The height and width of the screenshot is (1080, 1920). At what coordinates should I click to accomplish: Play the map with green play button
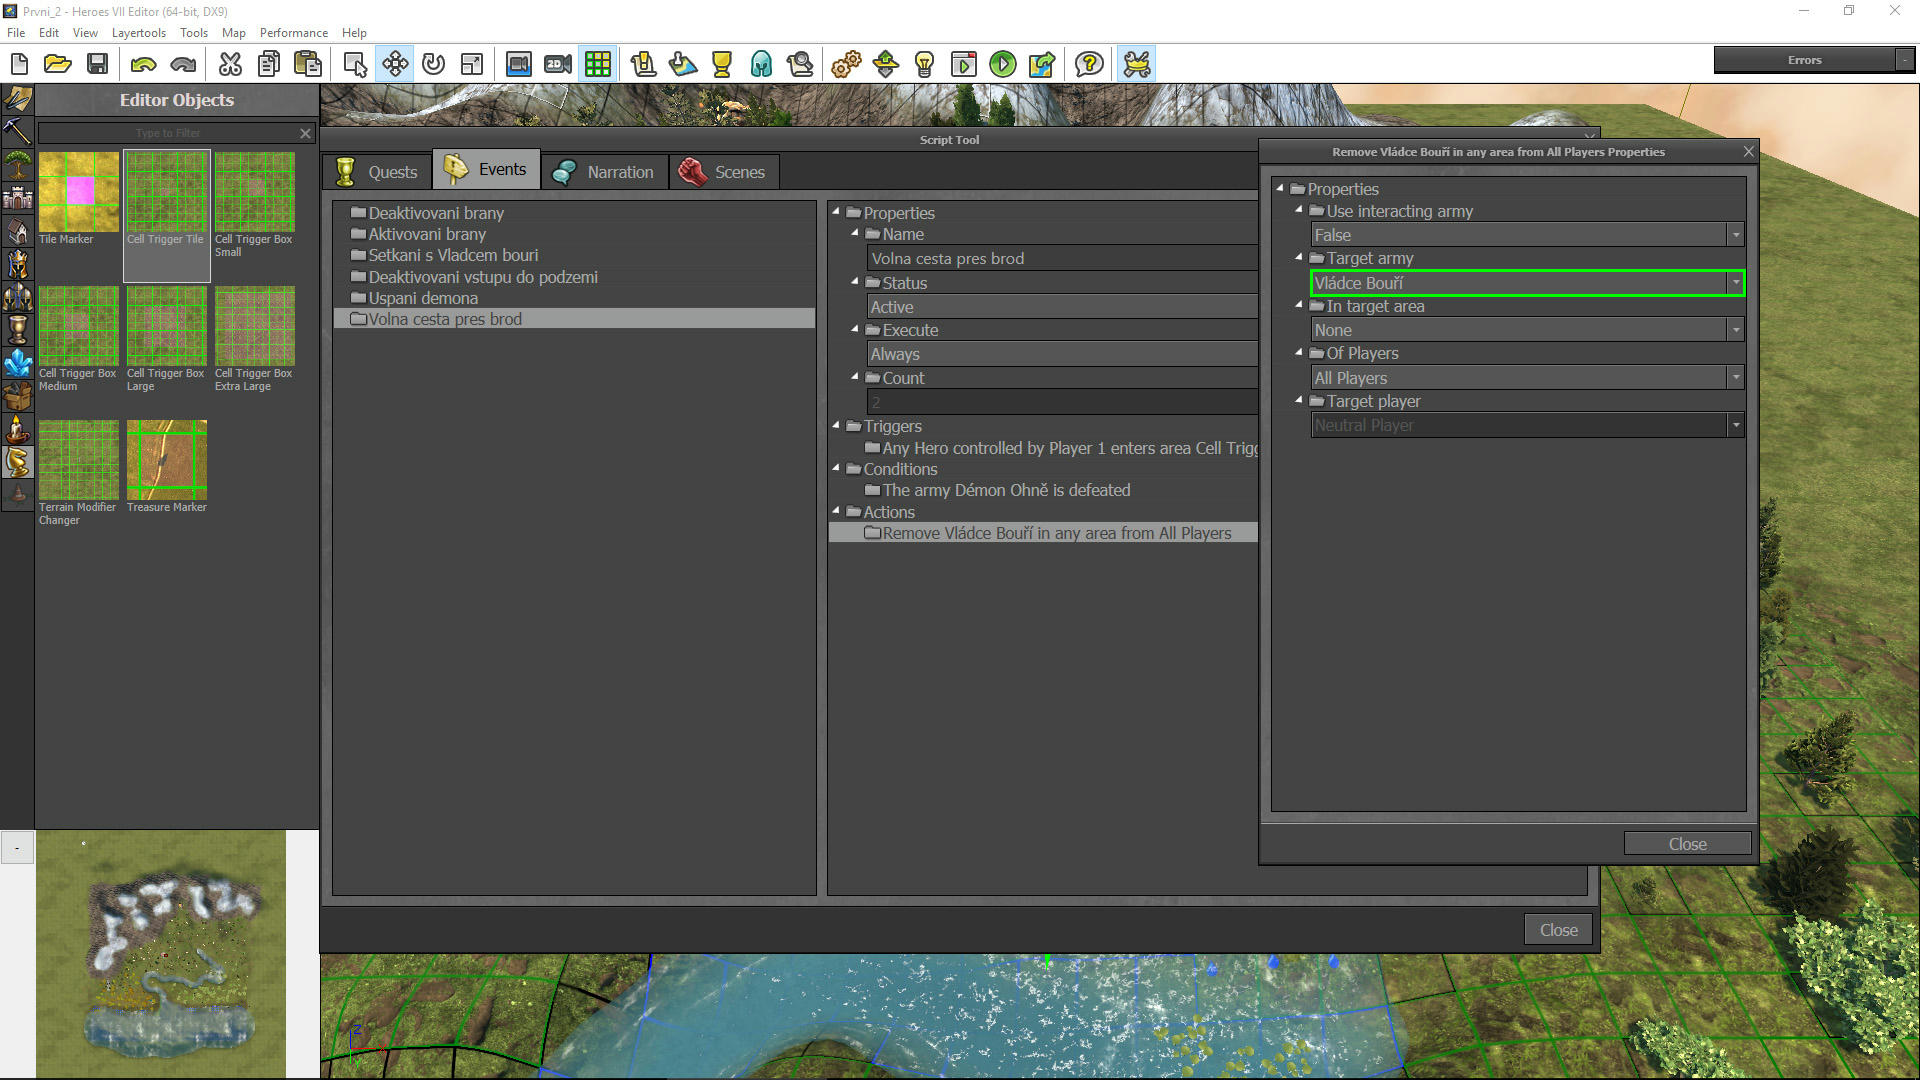coord(1002,65)
